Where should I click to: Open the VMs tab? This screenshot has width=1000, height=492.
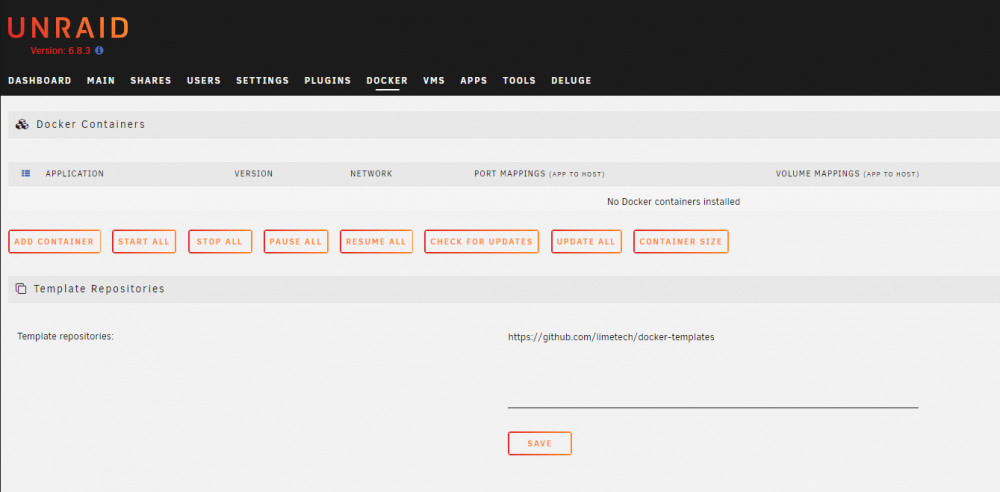pyautogui.click(x=434, y=81)
